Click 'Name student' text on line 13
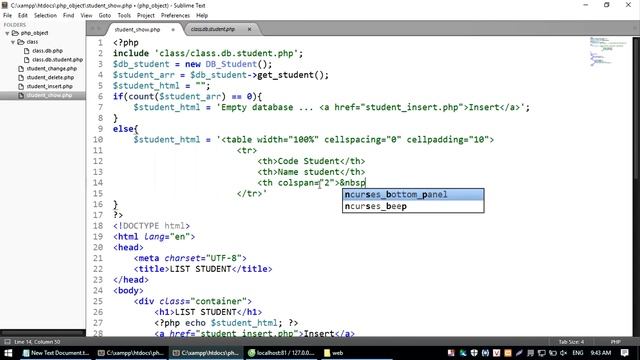Viewport: 640px width, 360px height. [x=308, y=172]
